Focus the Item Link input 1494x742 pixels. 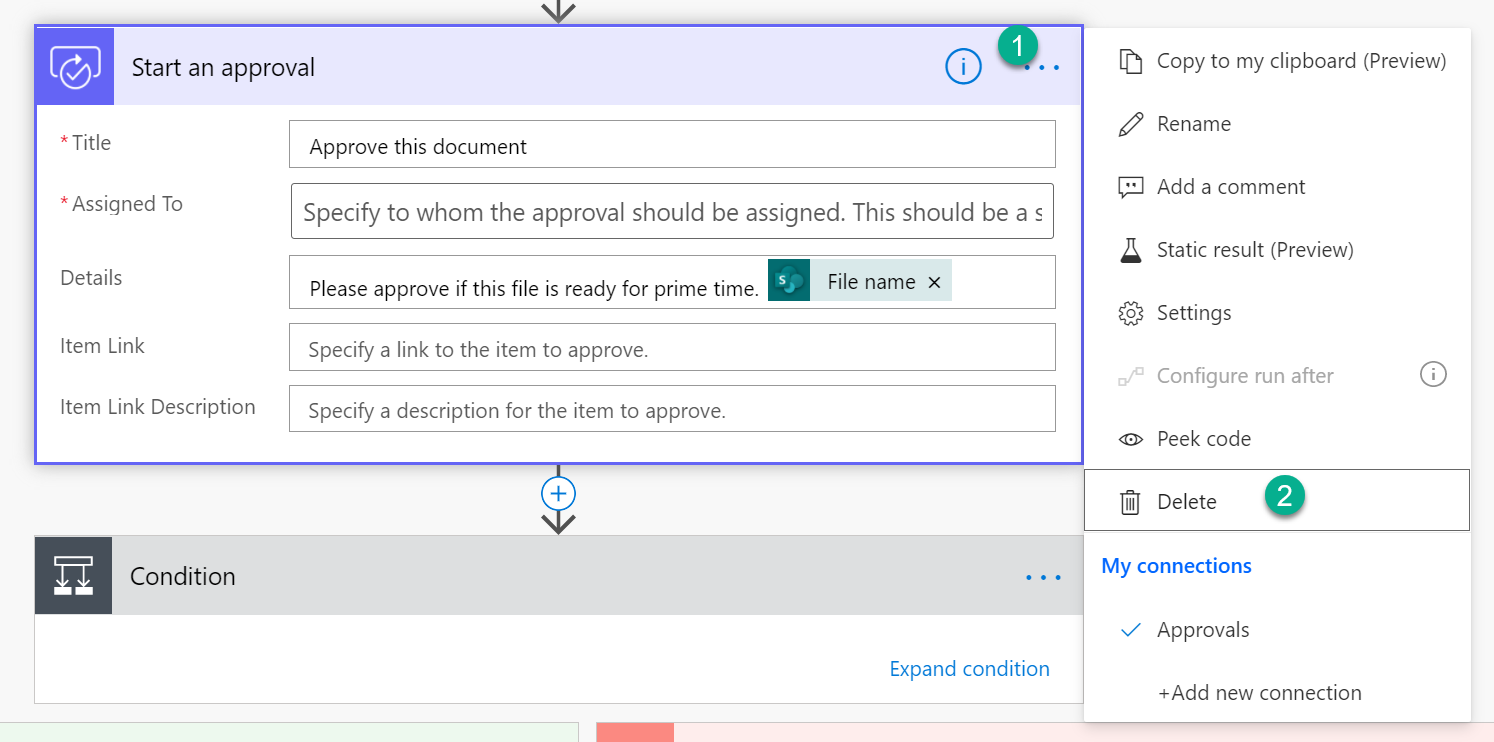tap(672, 347)
